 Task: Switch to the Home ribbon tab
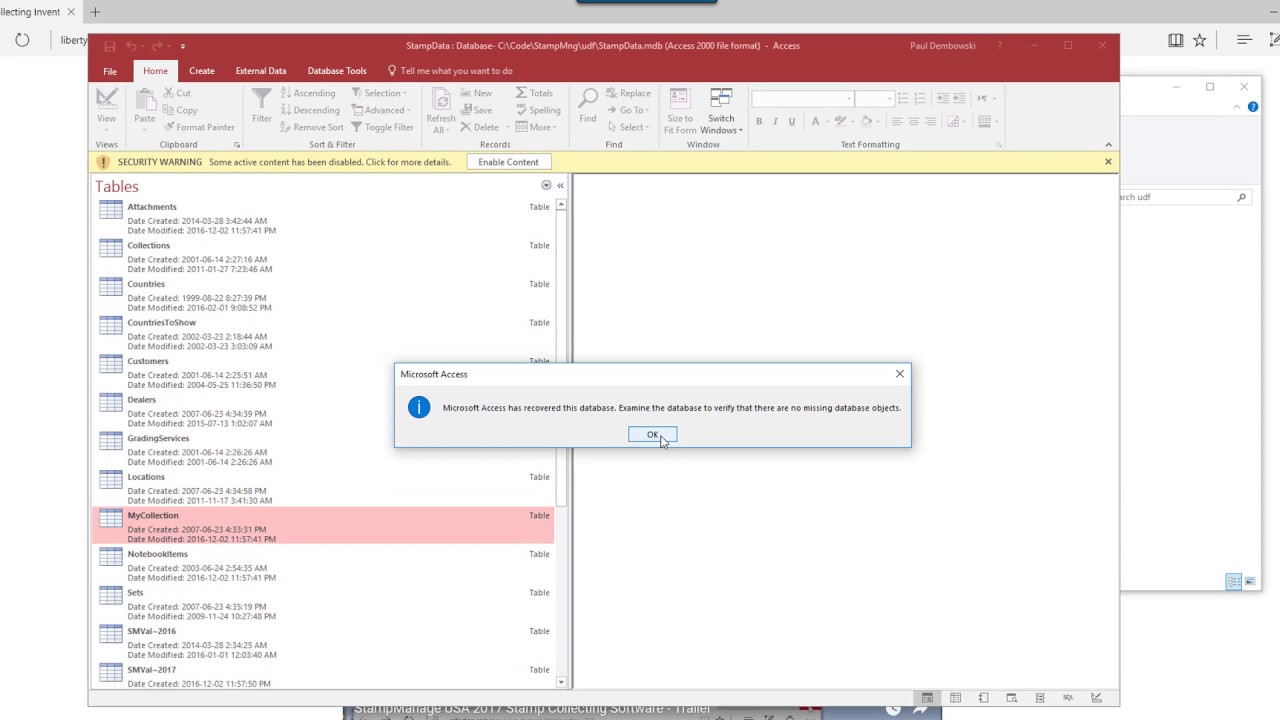click(155, 71)
